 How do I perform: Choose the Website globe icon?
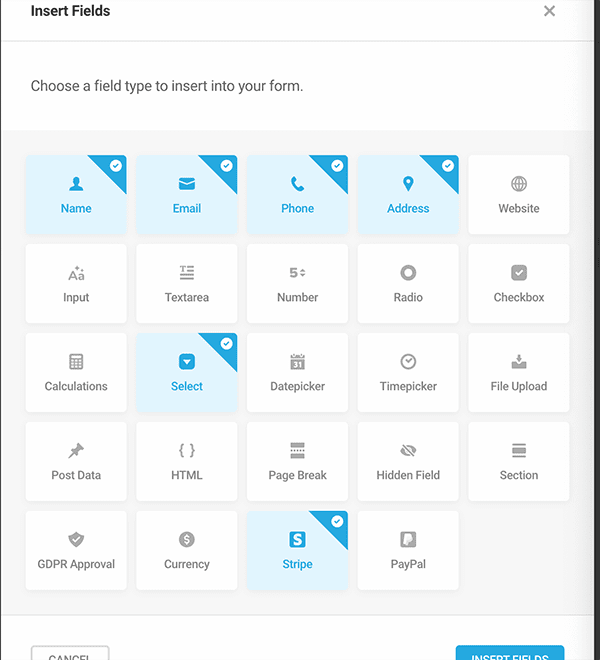click(x=519, y=184)
